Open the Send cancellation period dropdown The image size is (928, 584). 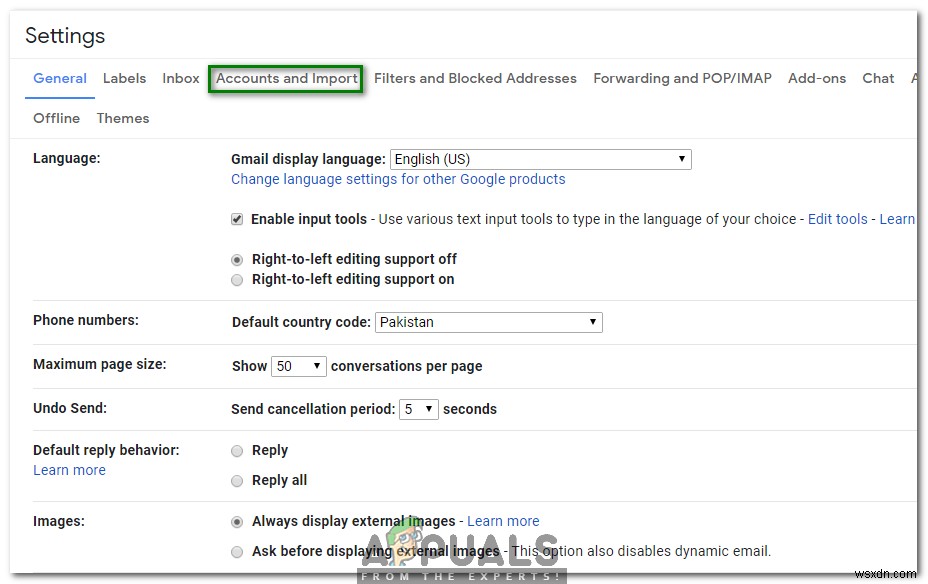418,409
